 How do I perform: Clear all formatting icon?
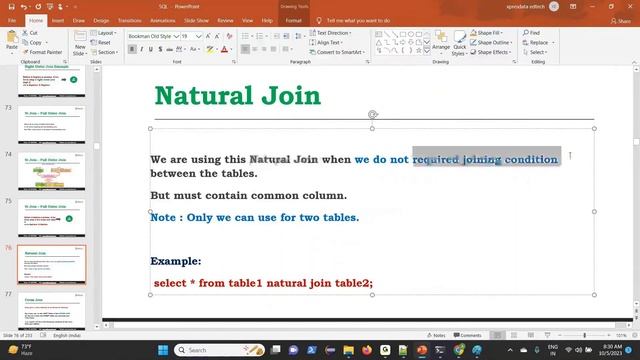click(x=229, y=36)
